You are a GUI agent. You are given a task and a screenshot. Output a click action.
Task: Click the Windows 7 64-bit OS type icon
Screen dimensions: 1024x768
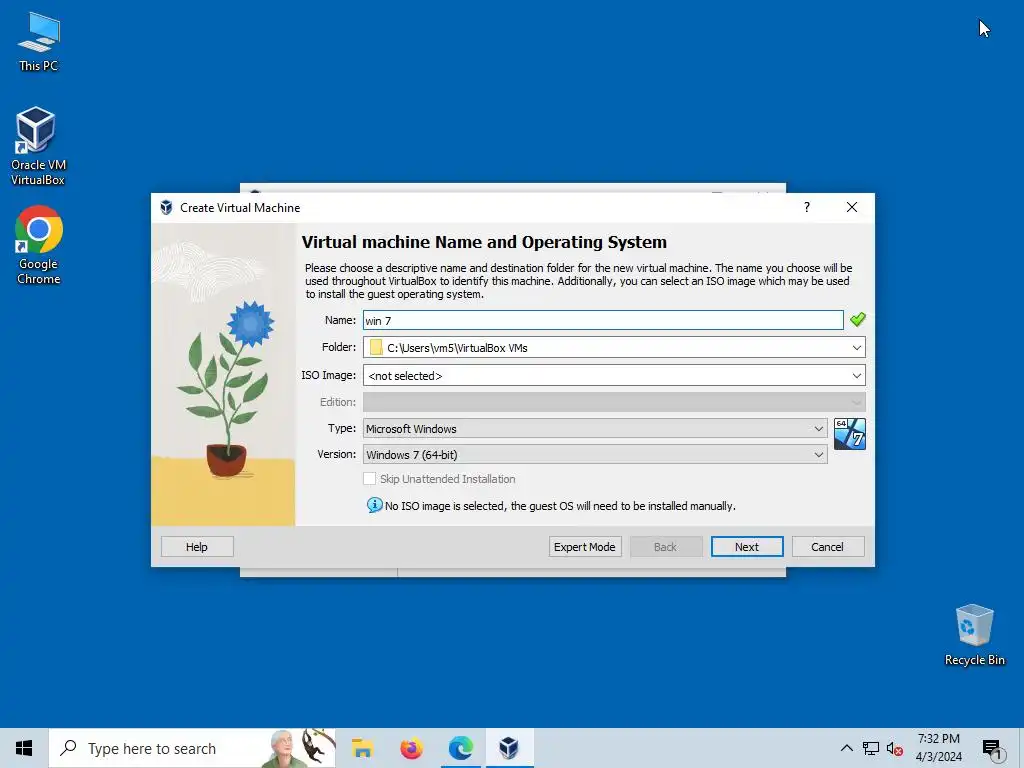(850, 434)
